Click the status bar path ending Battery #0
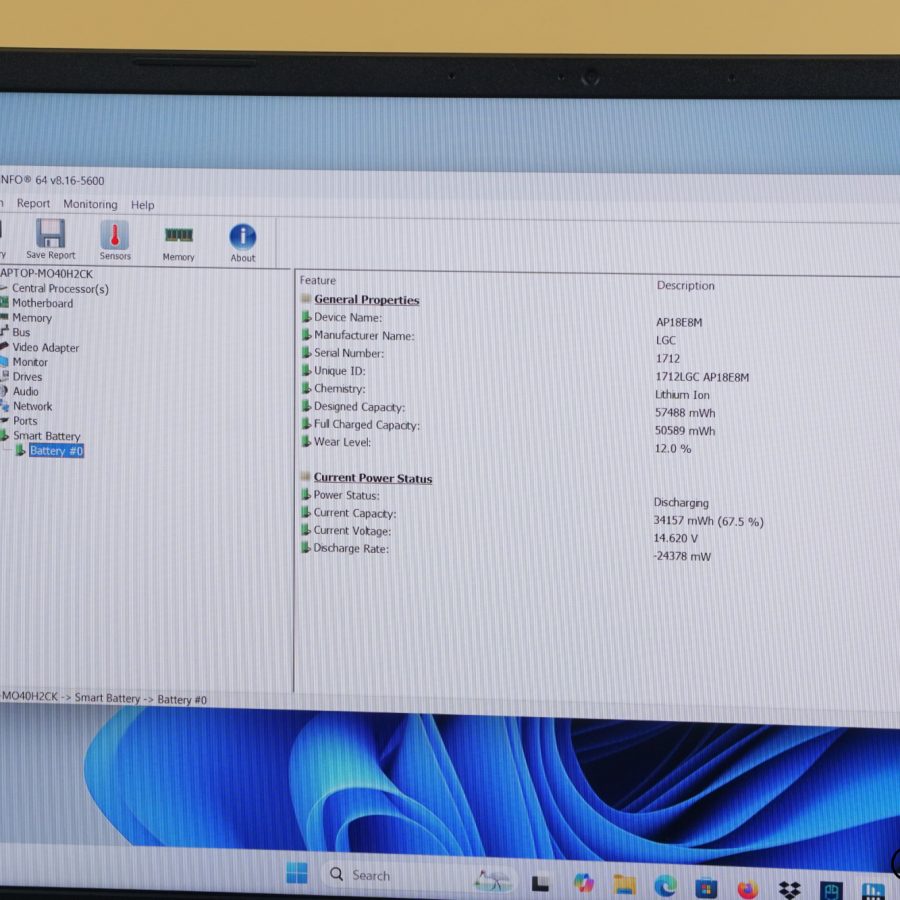The height and width of the screenshot is (900, 900). coord(103,698)
